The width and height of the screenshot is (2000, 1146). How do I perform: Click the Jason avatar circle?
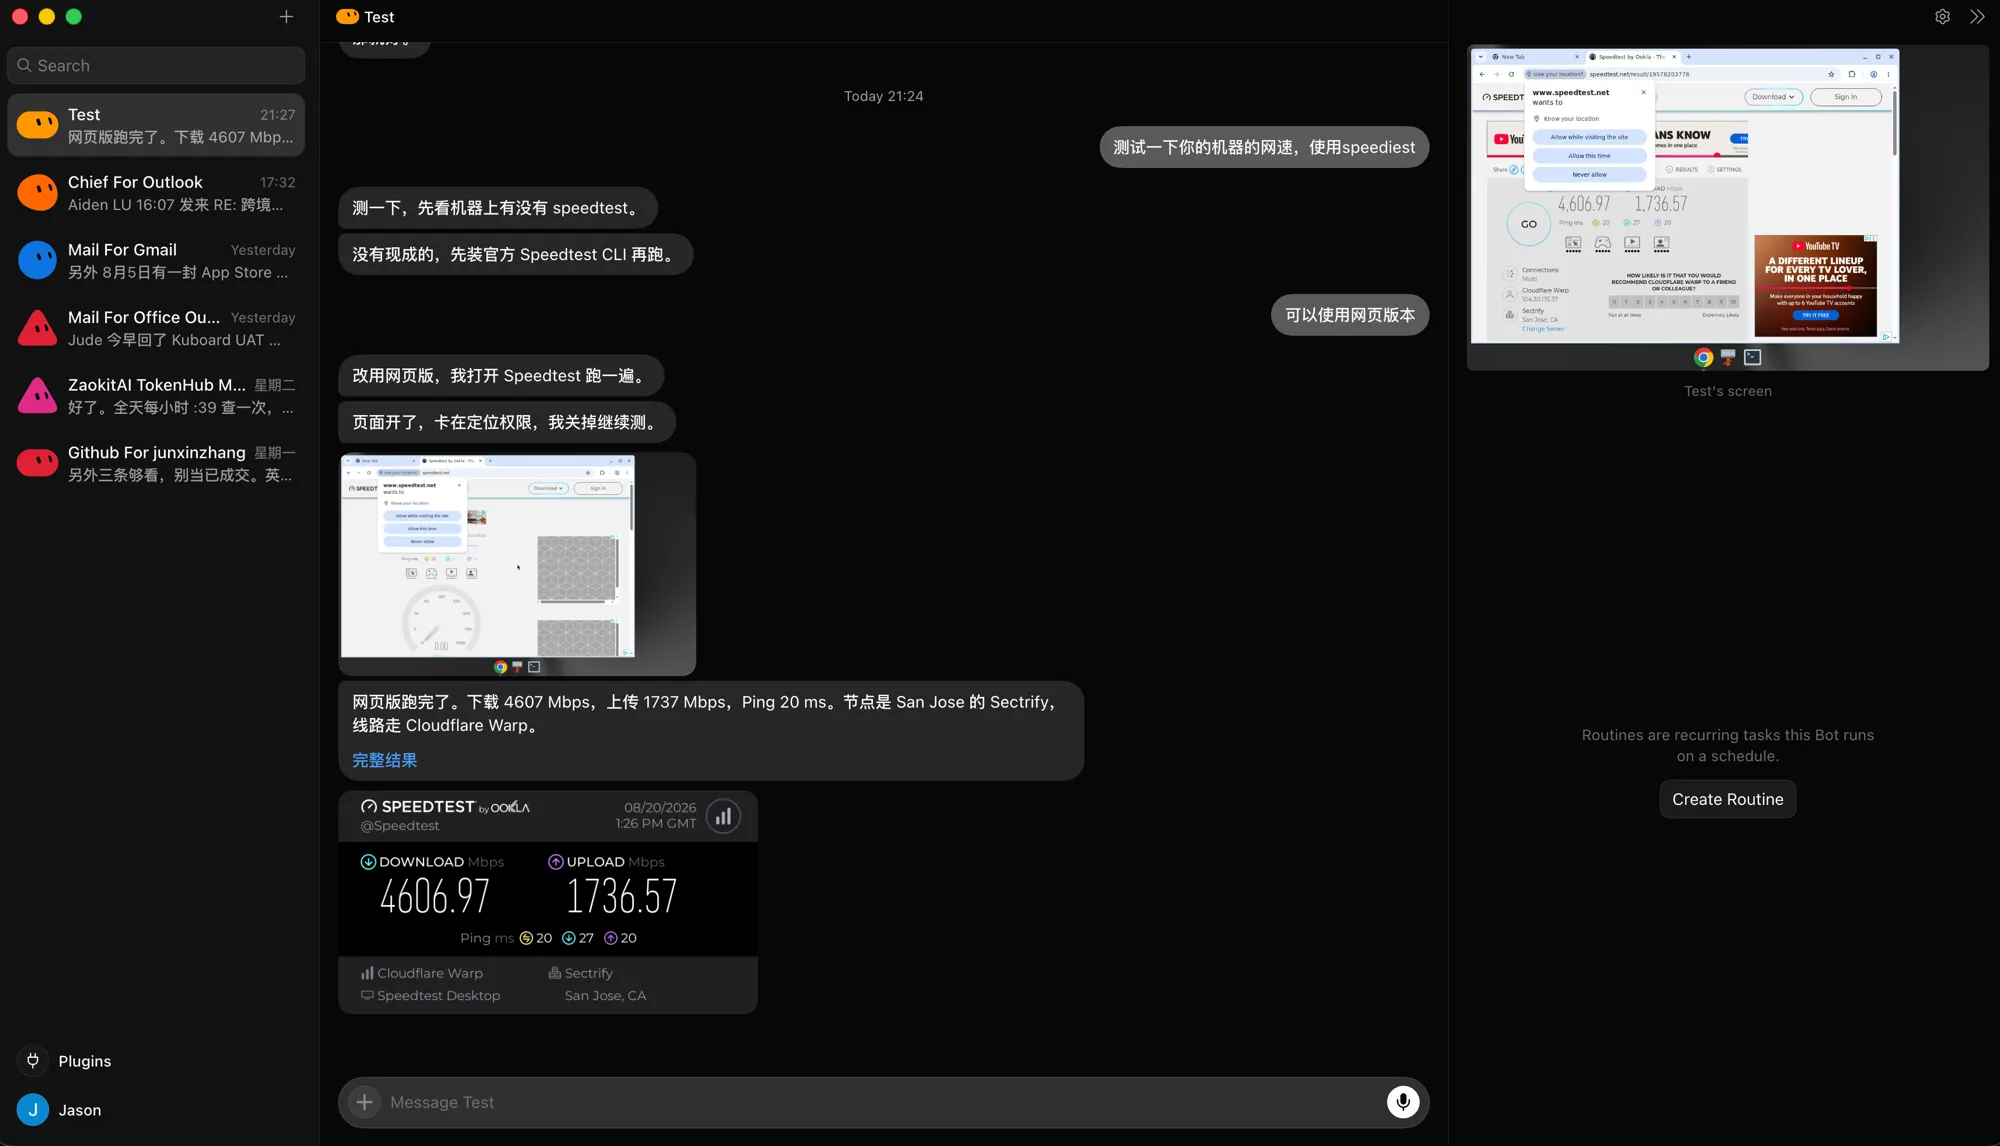33,1110
